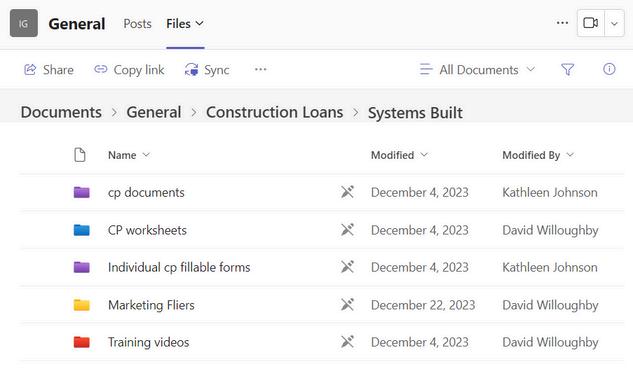
Task: Click the Copy link button
Action: (129, 70)
